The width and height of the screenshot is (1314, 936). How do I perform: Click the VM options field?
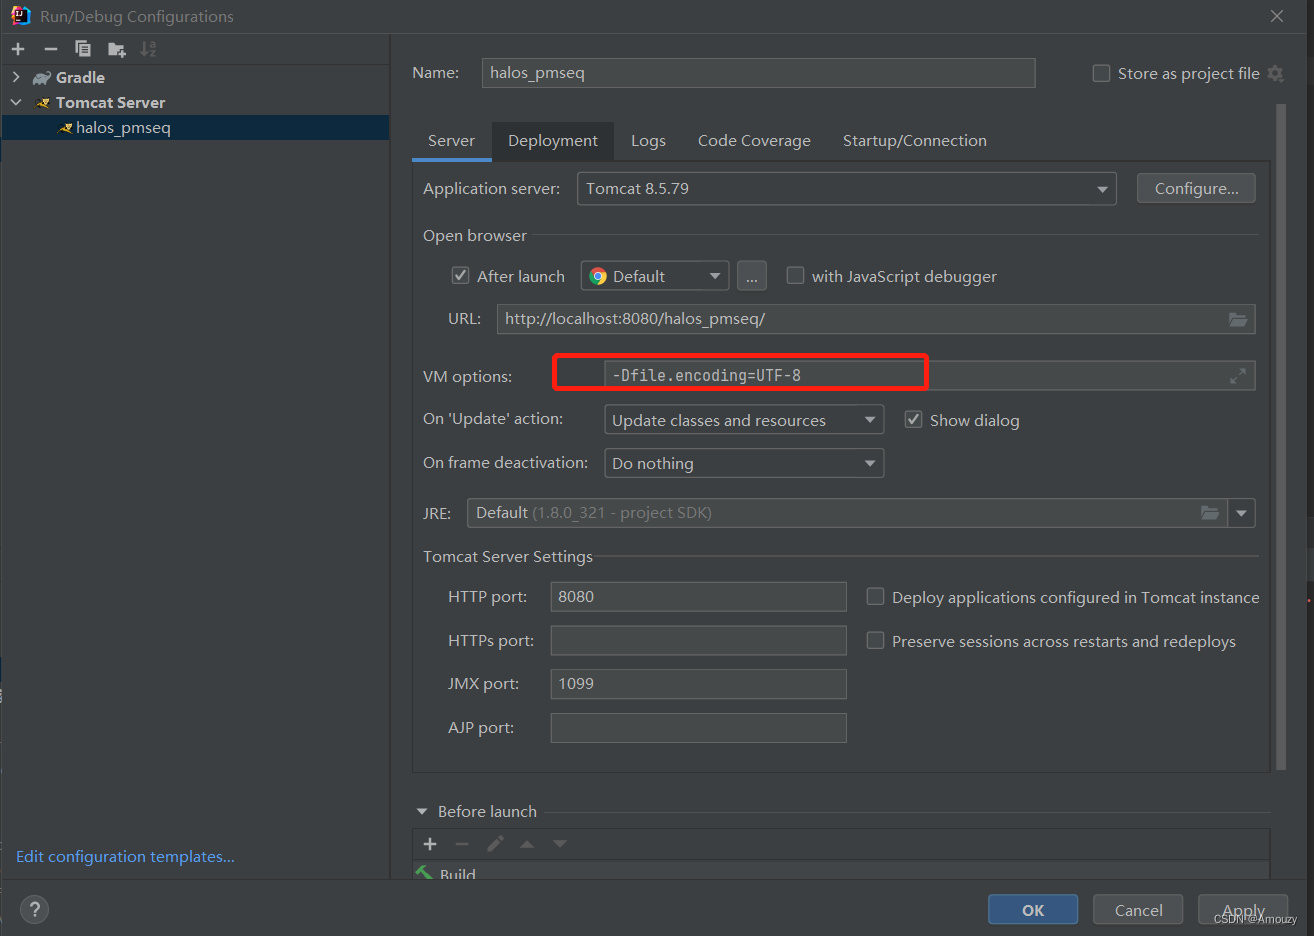929,376
